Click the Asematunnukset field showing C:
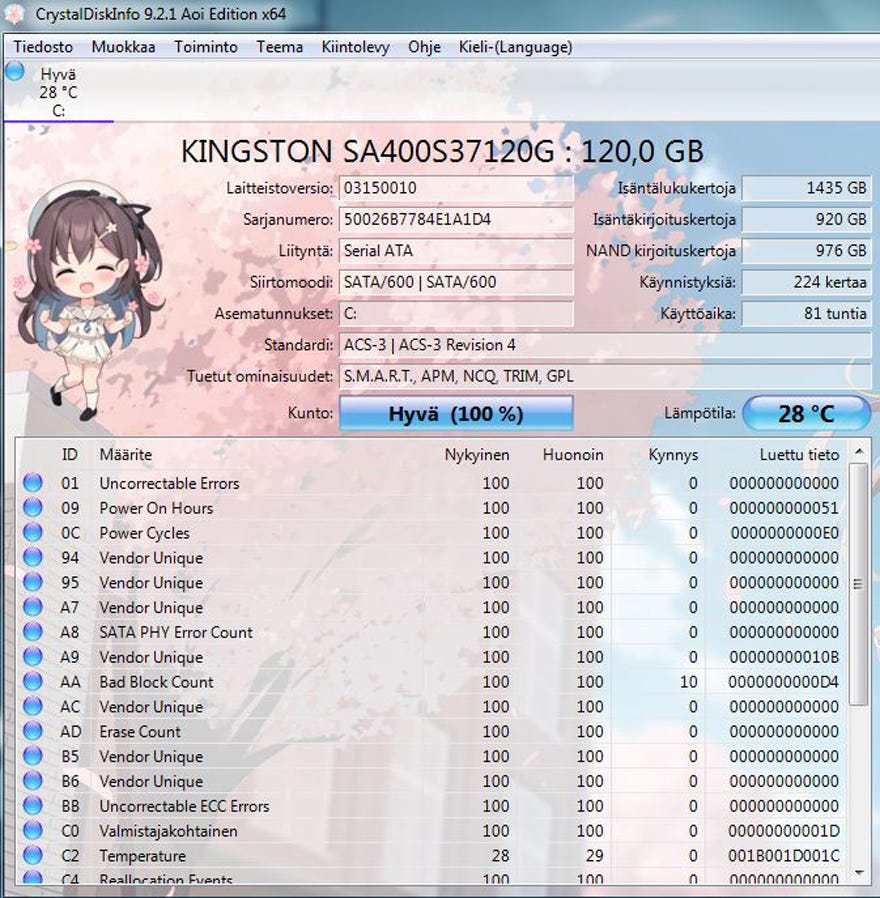 point(456,314)
